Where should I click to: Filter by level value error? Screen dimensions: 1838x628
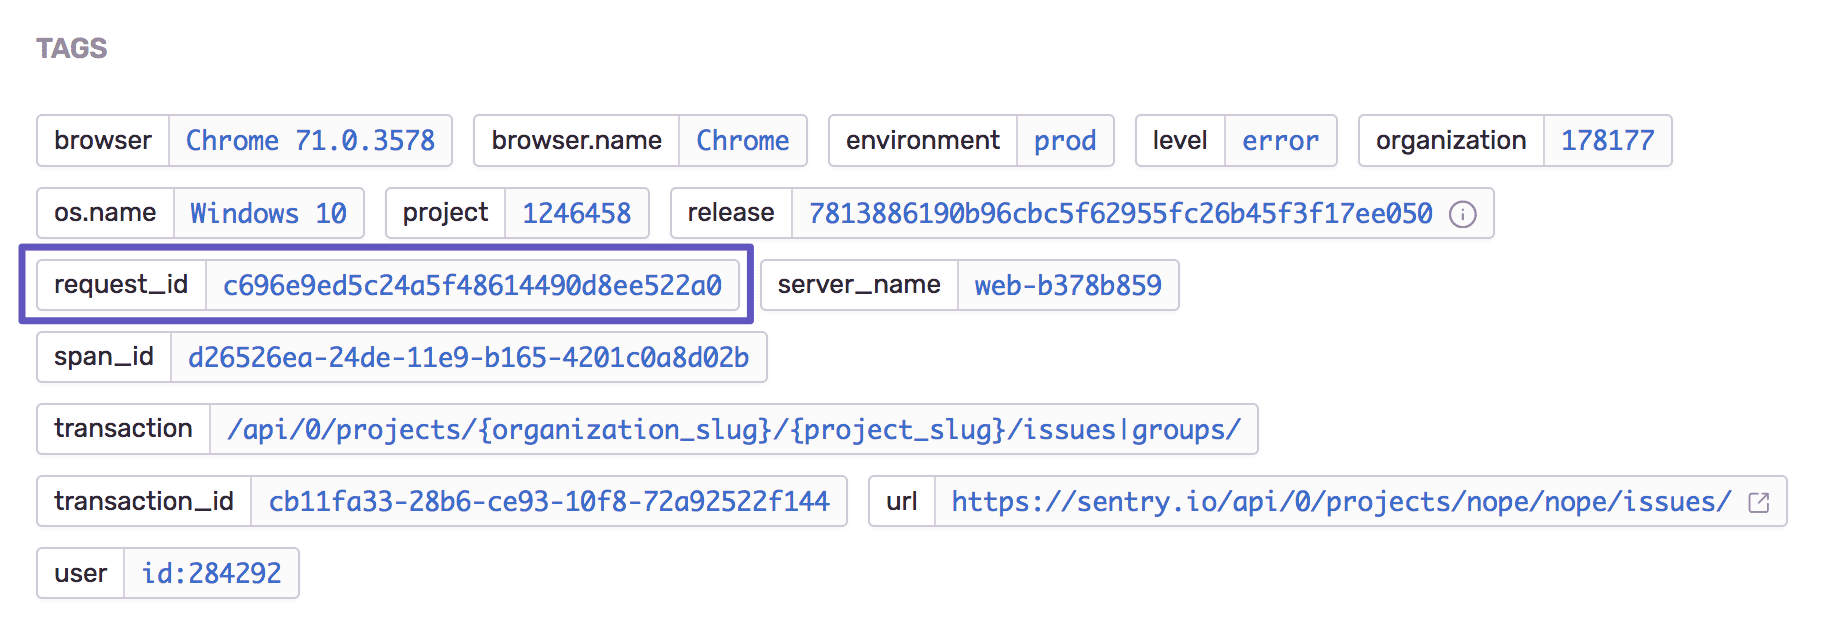(1280, 141)
